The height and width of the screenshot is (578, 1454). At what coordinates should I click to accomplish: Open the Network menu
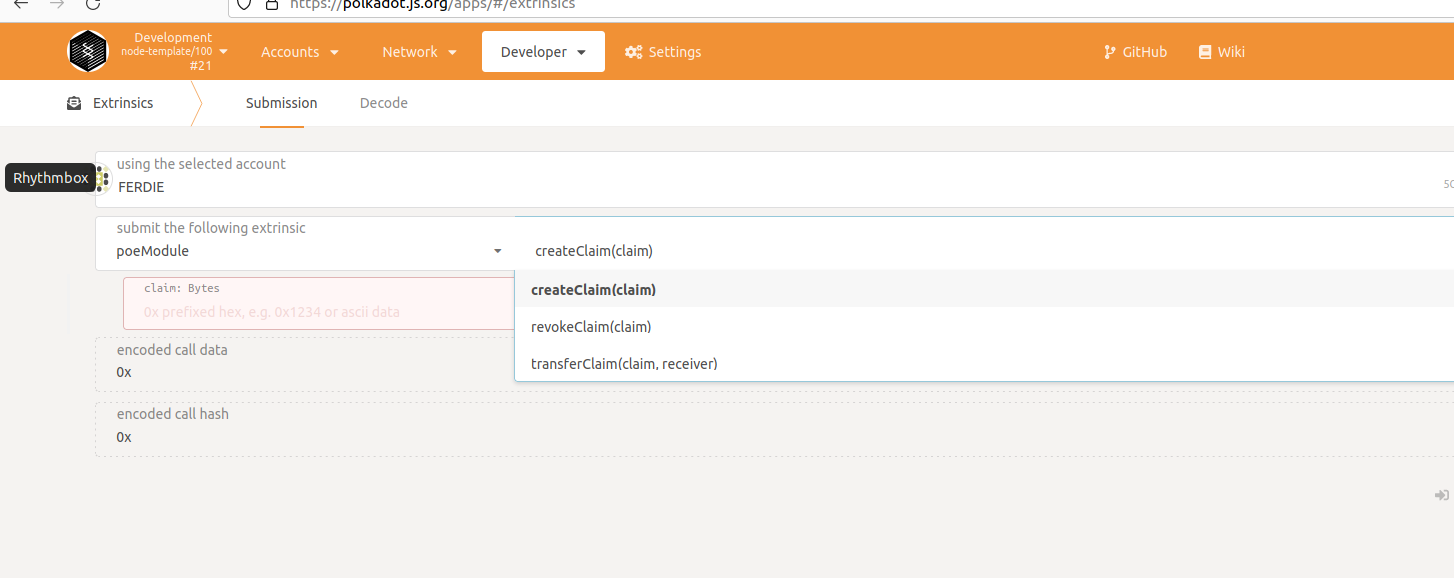419,52
